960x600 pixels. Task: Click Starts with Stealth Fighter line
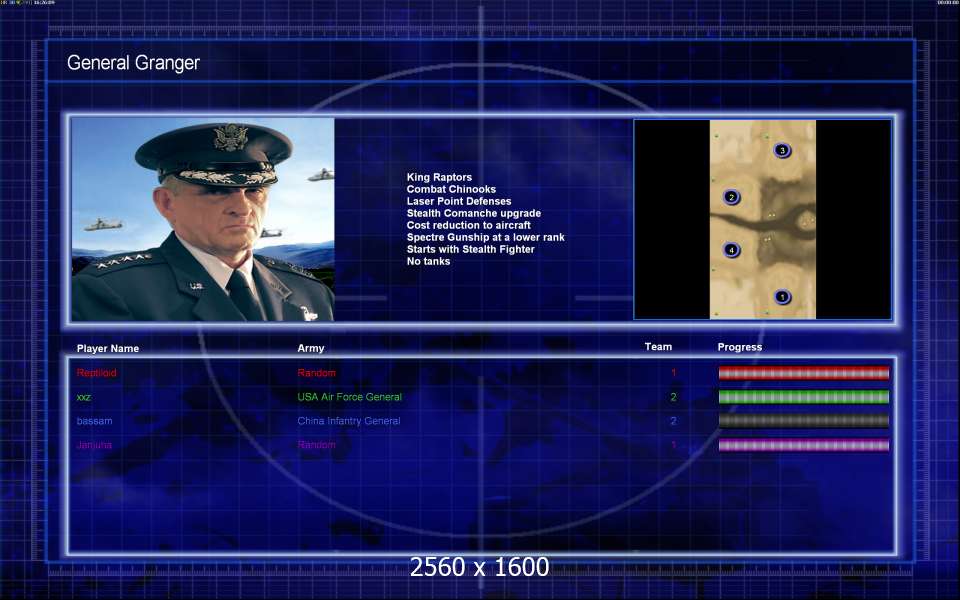tap(470, 249)
